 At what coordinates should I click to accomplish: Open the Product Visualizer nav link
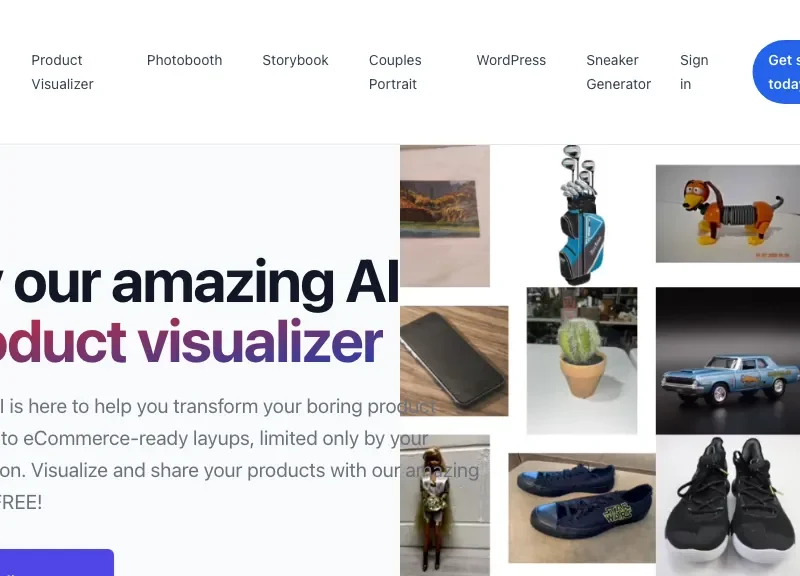click(62, 72)
